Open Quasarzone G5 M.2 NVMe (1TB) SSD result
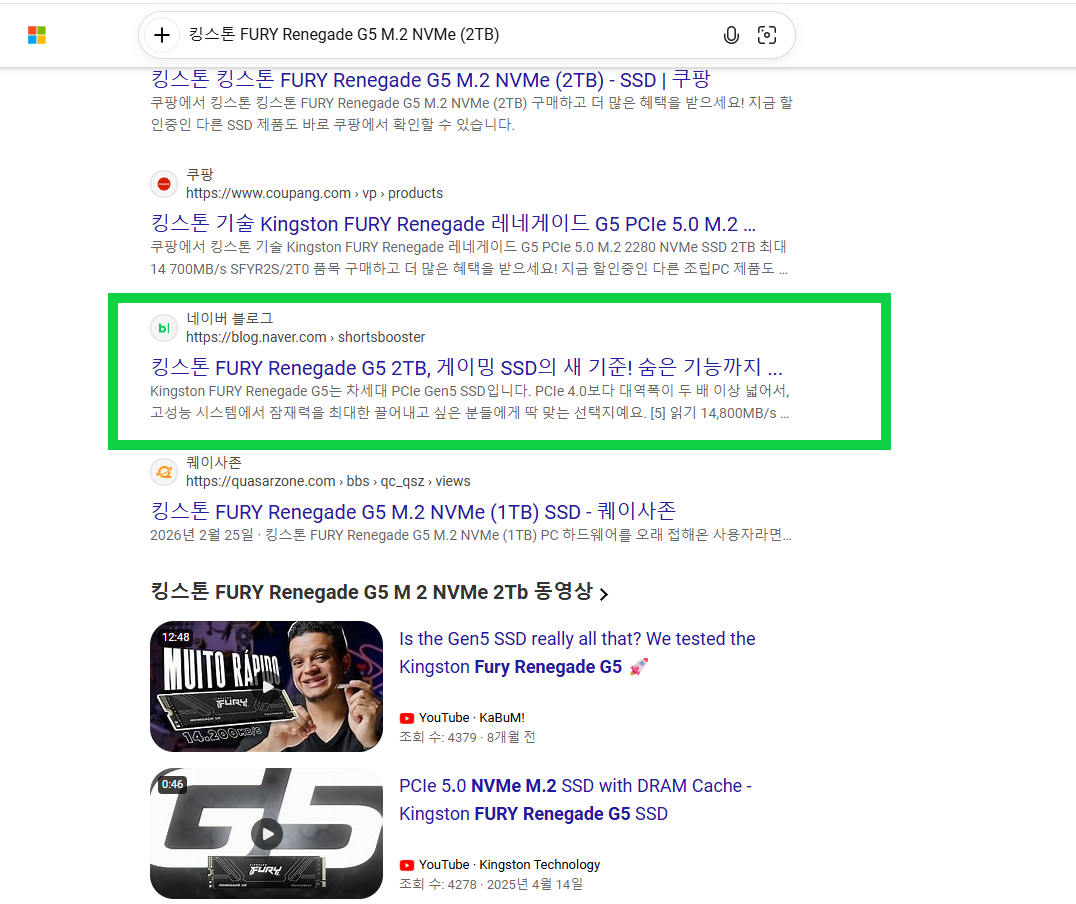 [413, 512]
